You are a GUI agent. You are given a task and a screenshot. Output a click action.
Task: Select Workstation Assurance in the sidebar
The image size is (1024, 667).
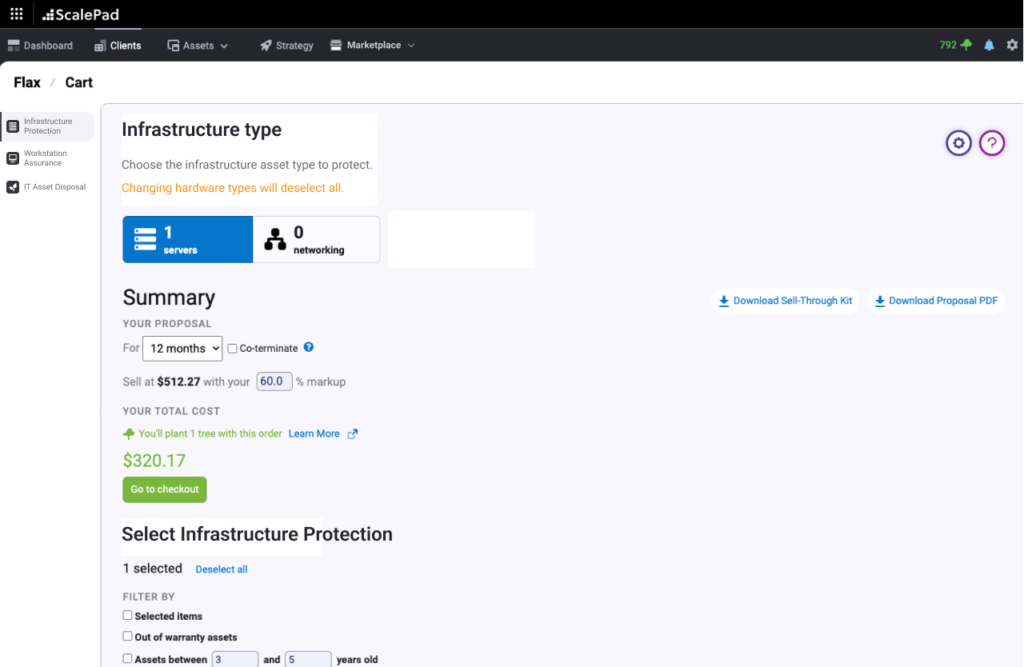coord(47,157)
